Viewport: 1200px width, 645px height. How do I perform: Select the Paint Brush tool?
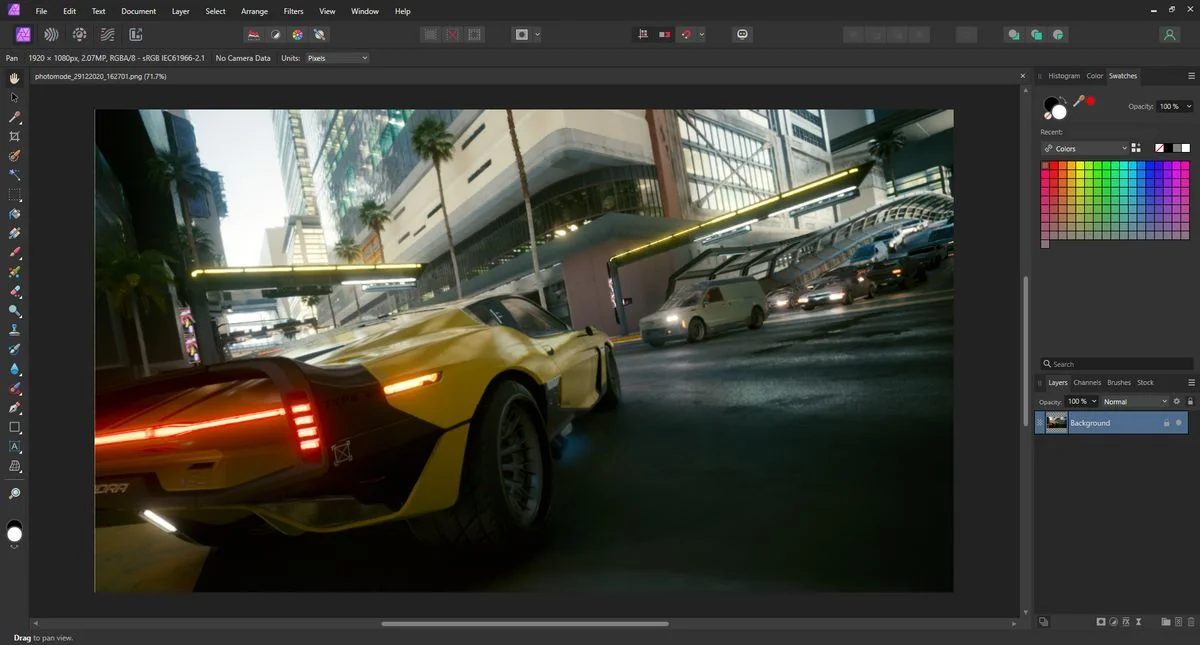pyautogui.click(x=14, y=253)
